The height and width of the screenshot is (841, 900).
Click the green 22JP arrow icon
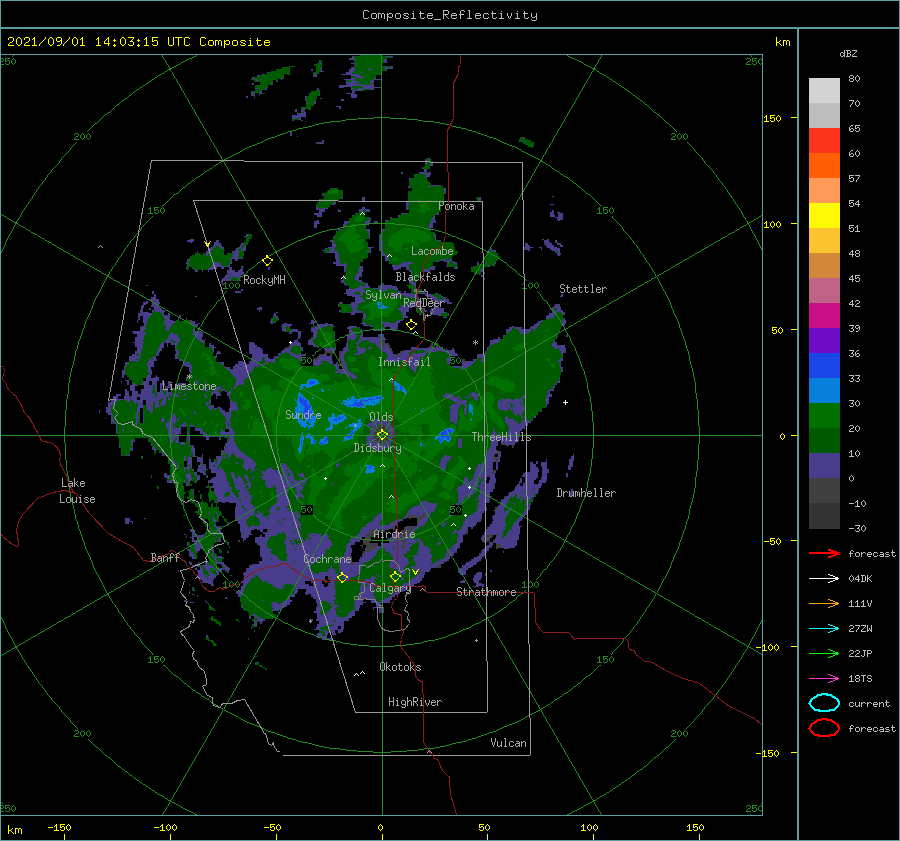click(824, 653)
